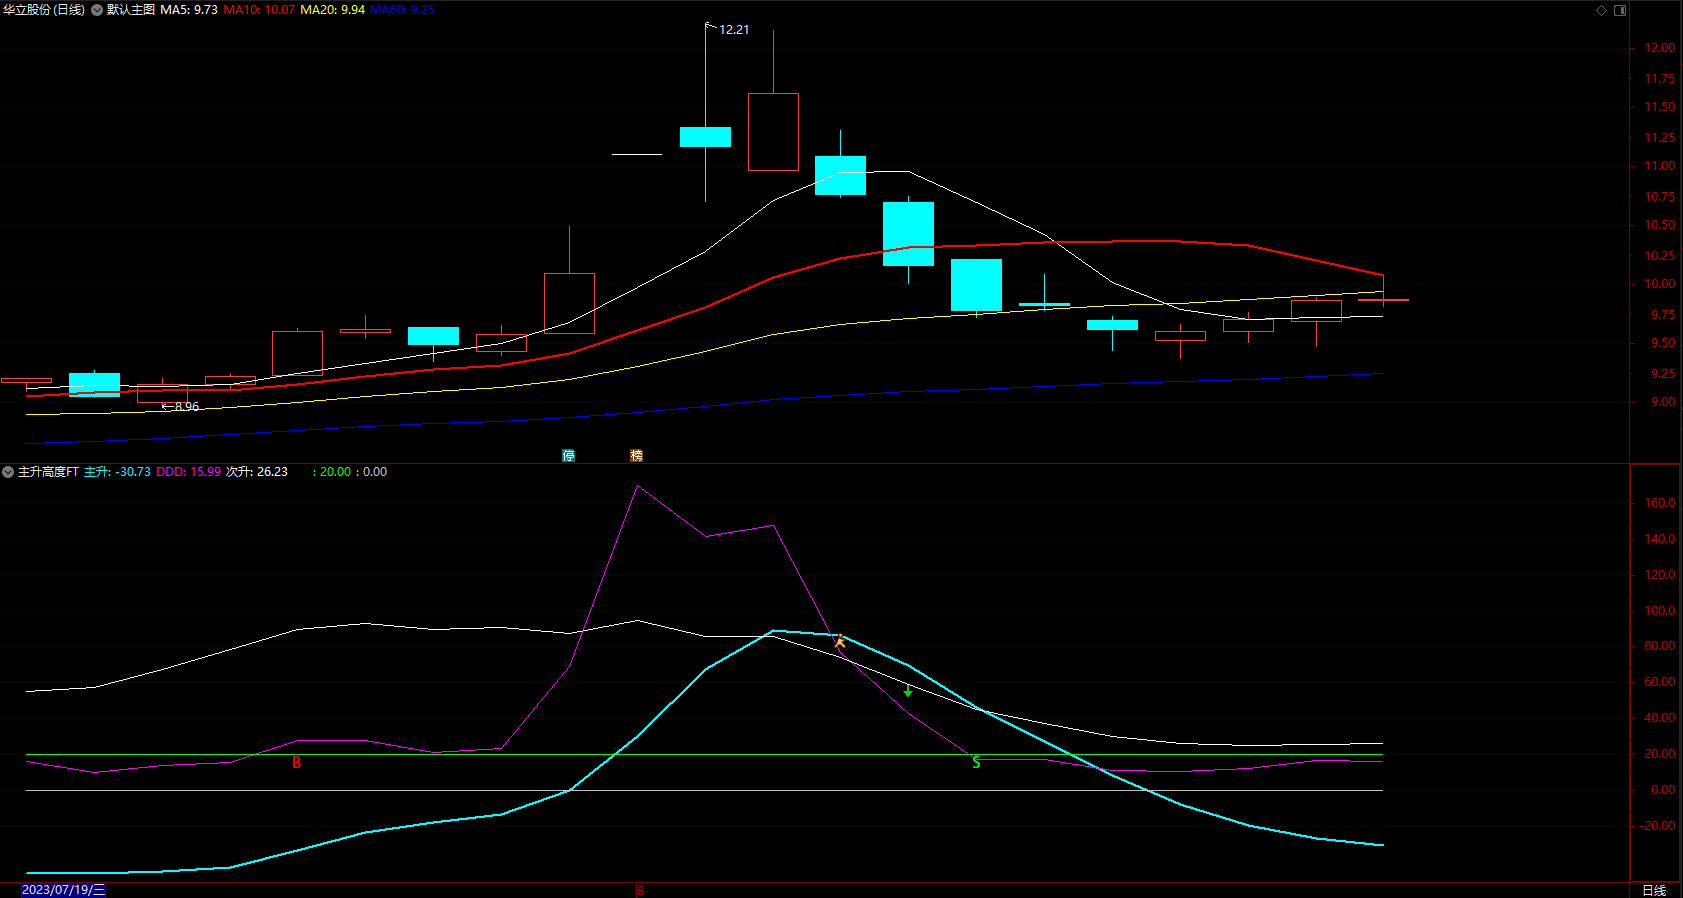Viewport: 1683px width, 898px height.
Task: Open the 默认主图 indicator dropdown arrow
Action: [97, 10]
